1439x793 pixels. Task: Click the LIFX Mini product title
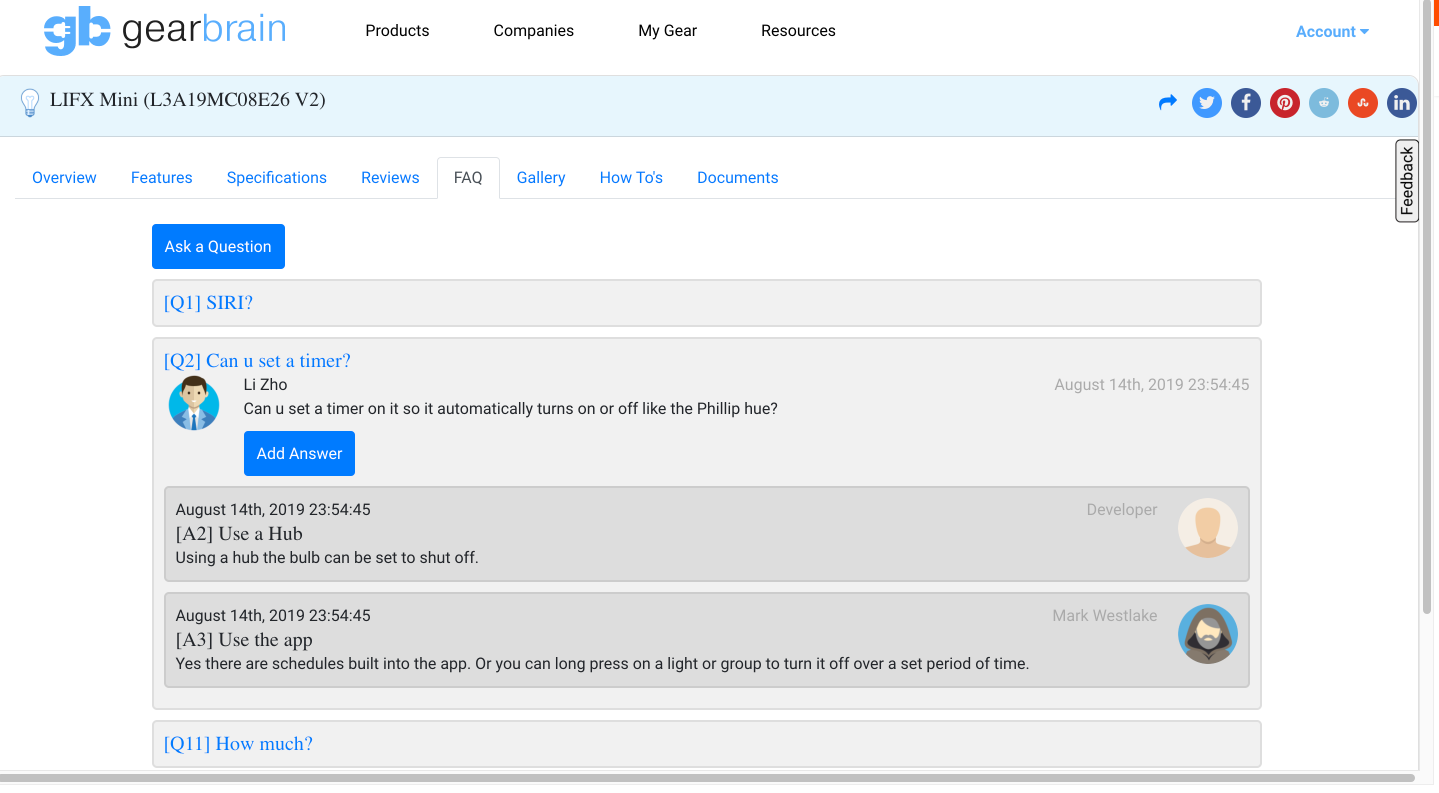(x=188, y=100)
